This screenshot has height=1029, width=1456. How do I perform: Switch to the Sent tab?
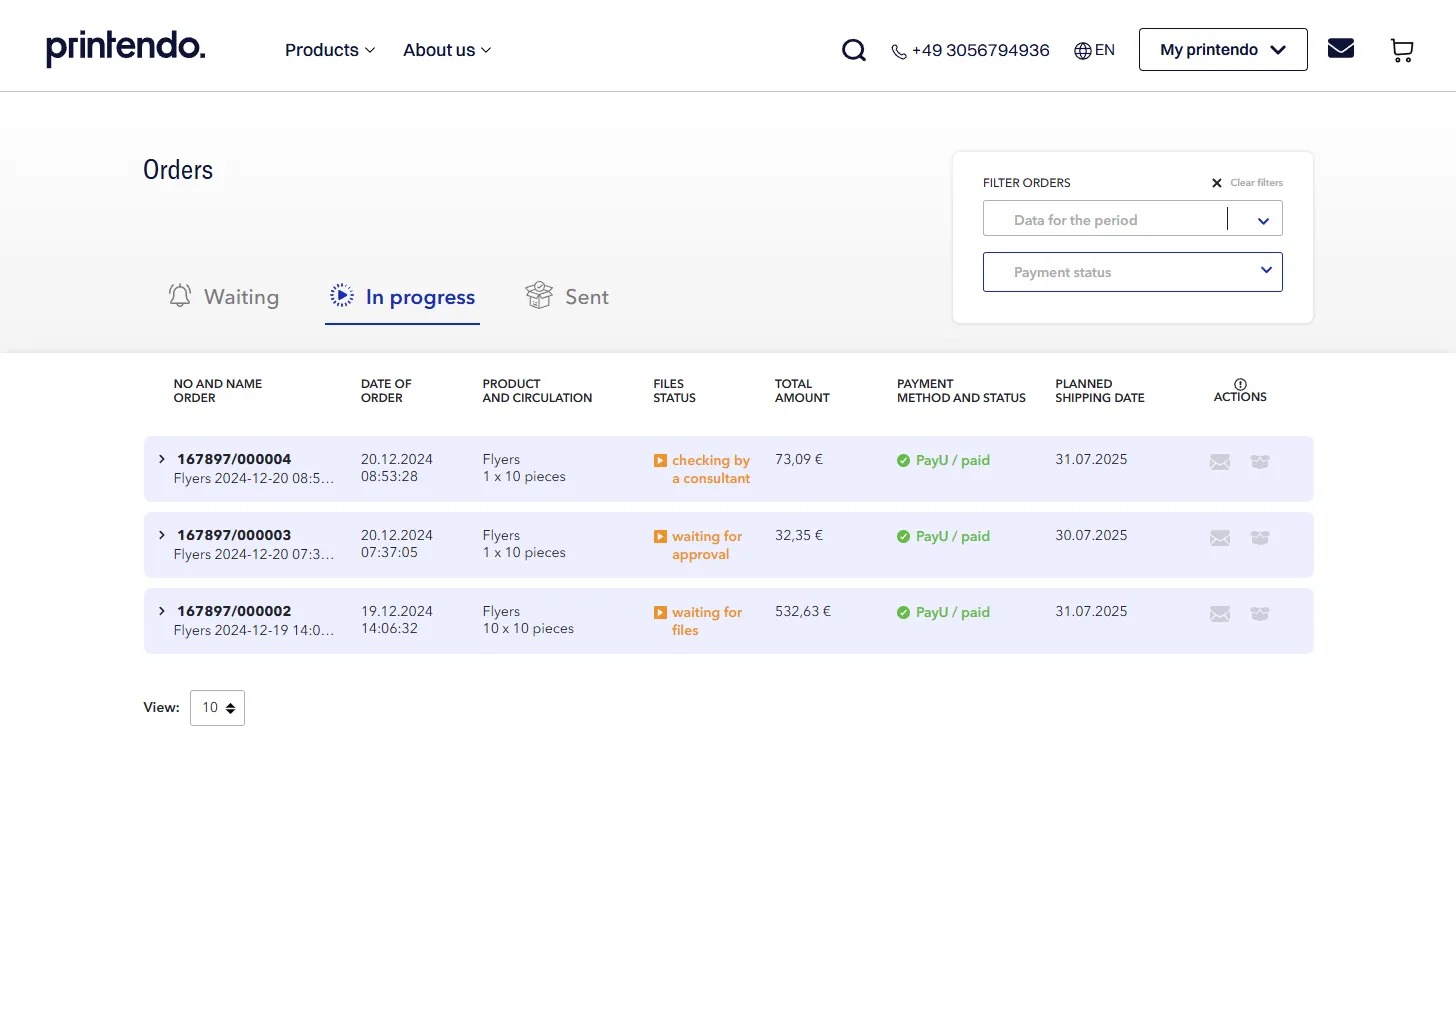[567, 297]
